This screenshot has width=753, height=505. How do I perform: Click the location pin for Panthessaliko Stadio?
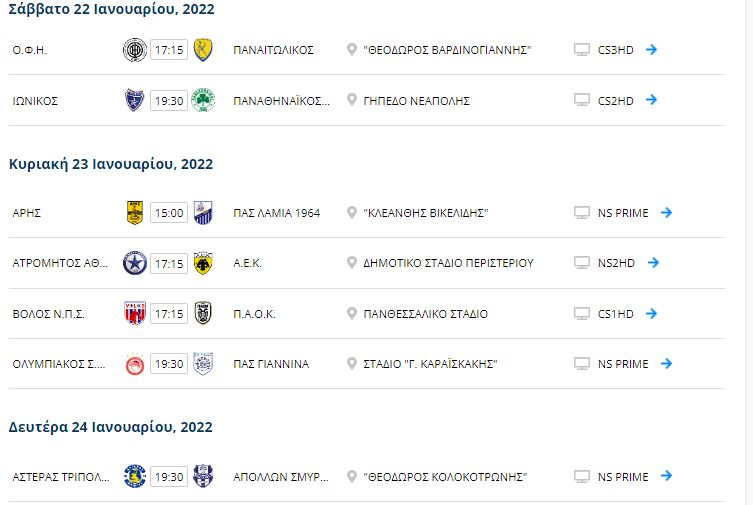coord(352,314)
